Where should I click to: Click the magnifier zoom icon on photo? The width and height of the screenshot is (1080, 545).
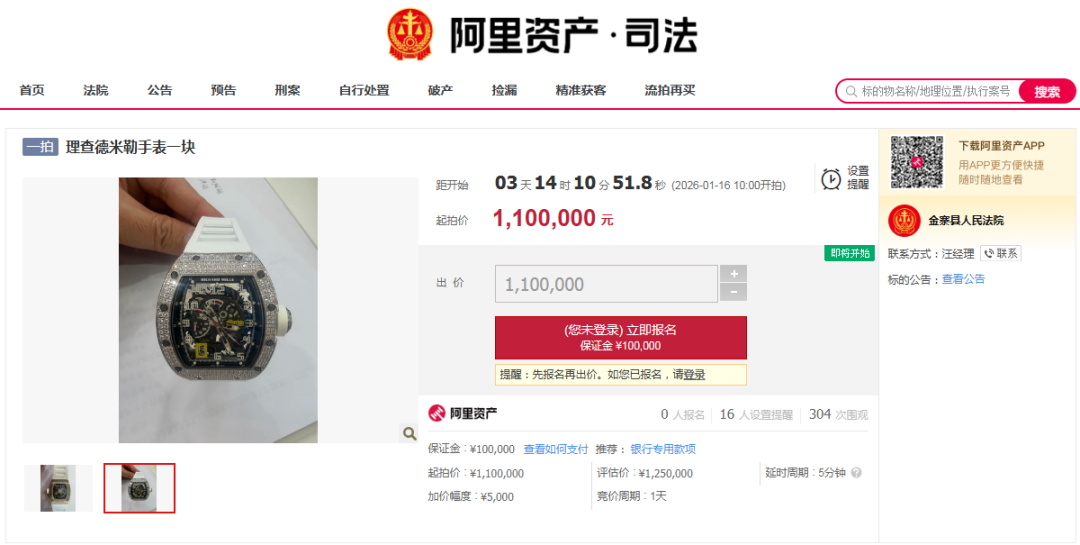(409, 433)
